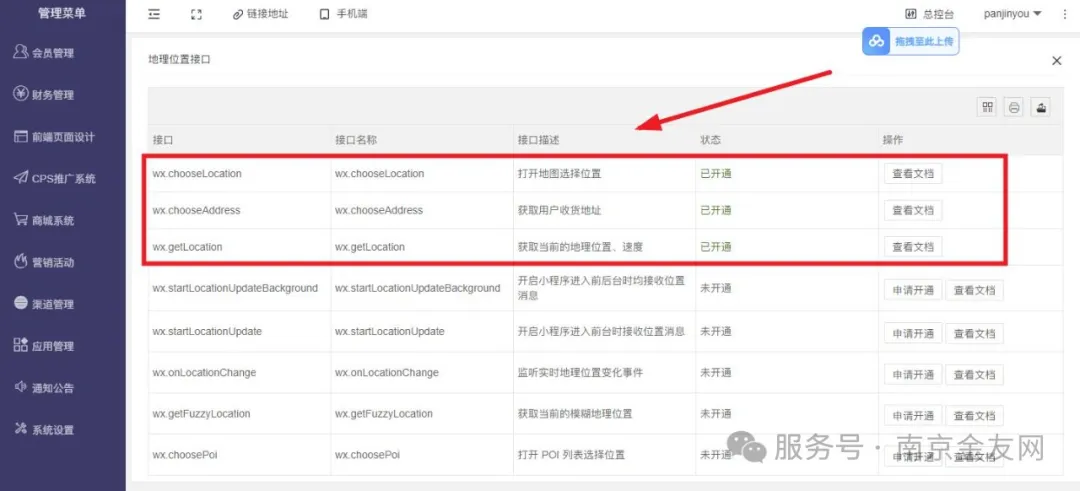The width and height of the screenshot is (1080, 491).
Task: Open 前端页面设计 in the sidebar
Action: pos(54,136)
